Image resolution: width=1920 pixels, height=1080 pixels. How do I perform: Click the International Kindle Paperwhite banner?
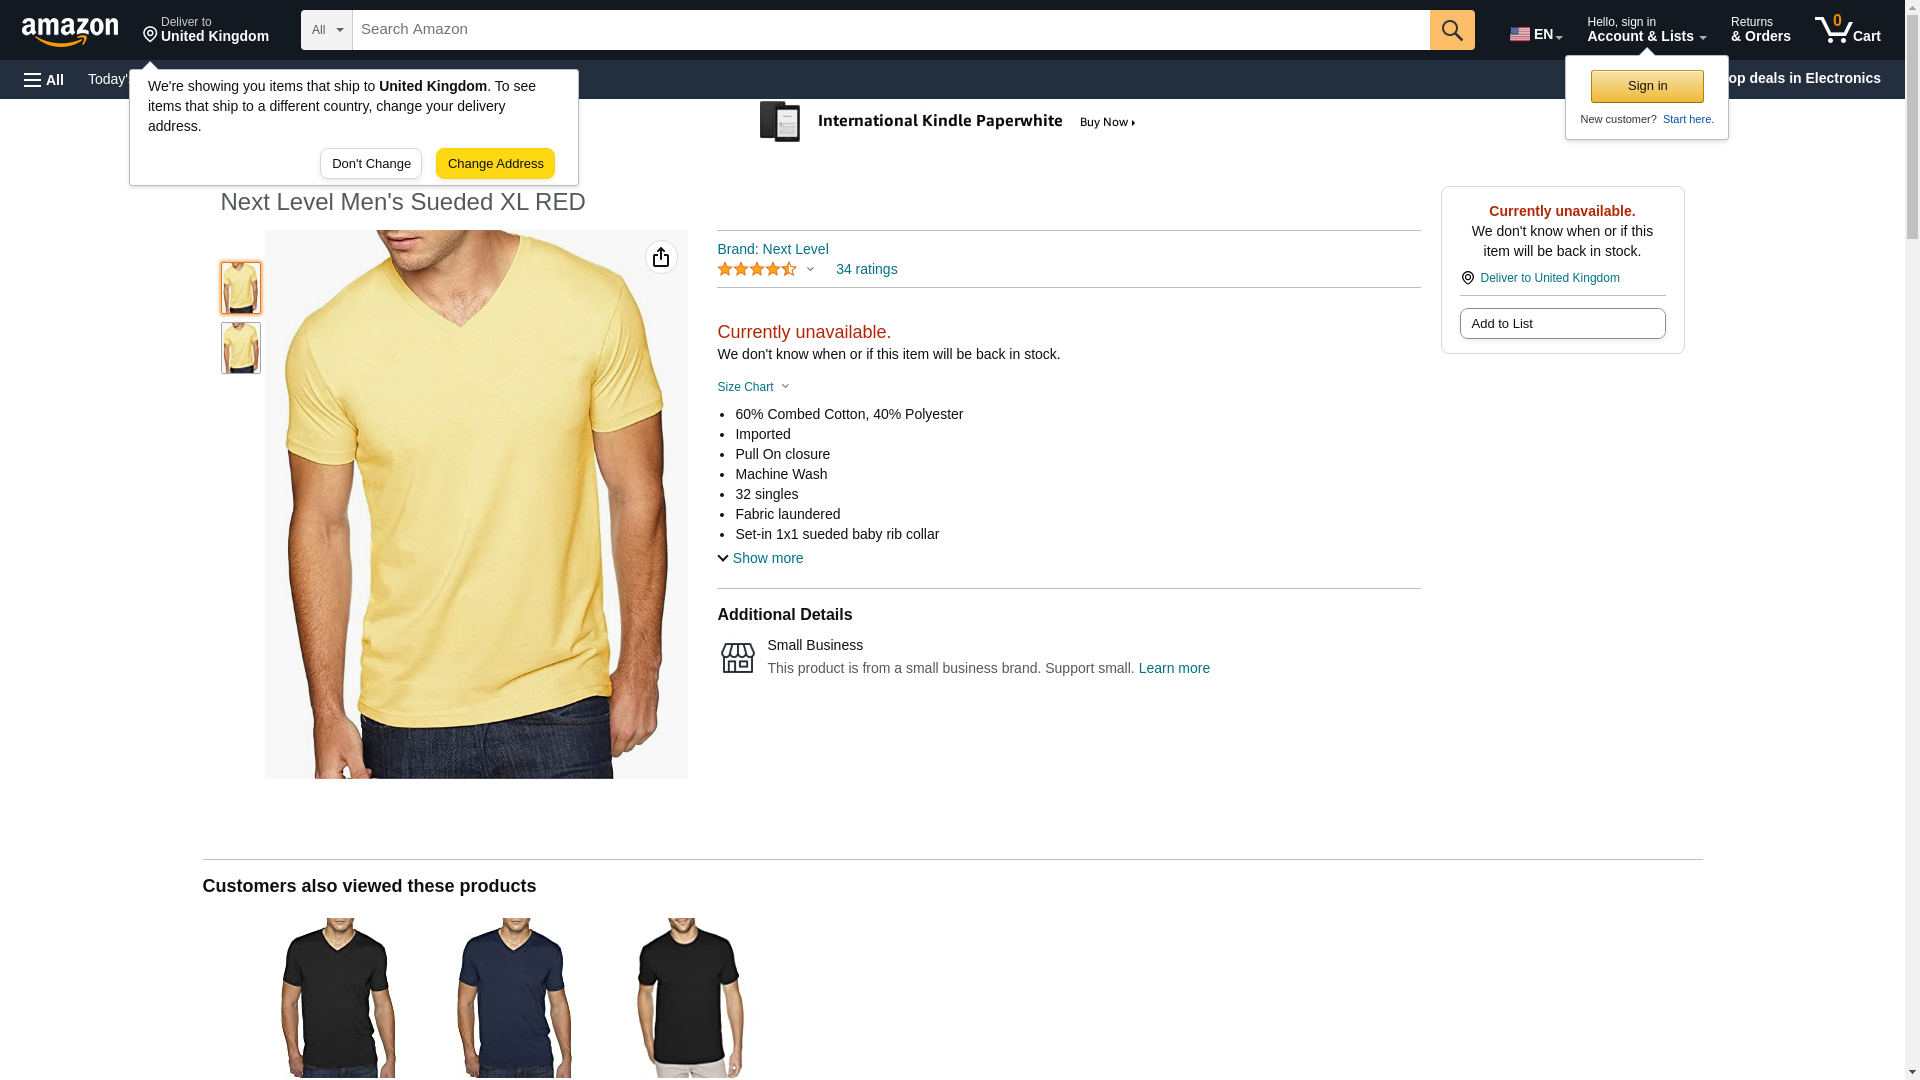(x=948, y=122)
